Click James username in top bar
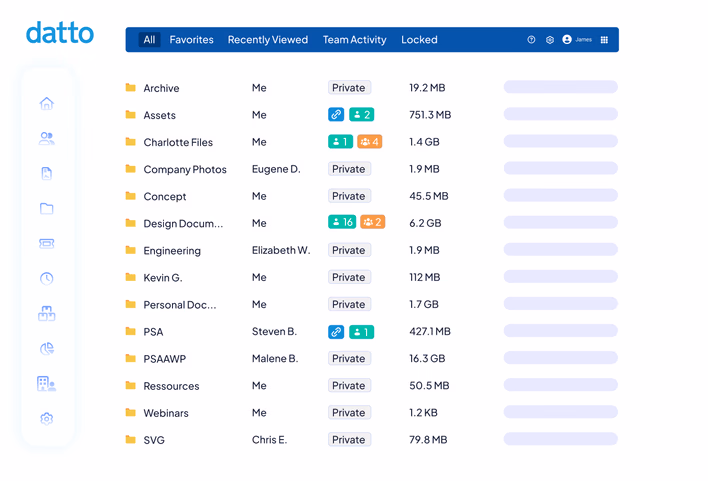 (x=583, y=40)
